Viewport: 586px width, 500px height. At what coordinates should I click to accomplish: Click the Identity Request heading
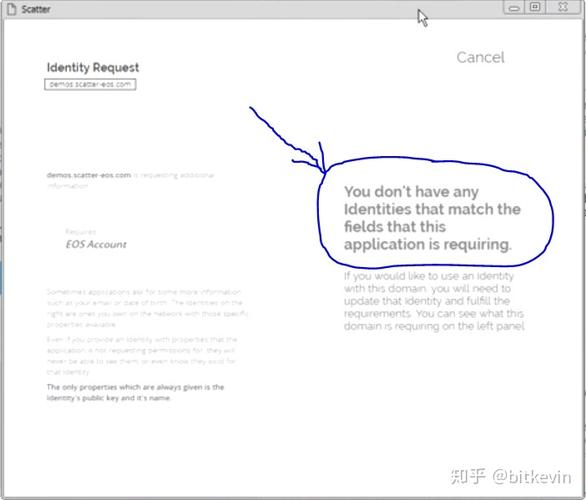coord(93,68)
